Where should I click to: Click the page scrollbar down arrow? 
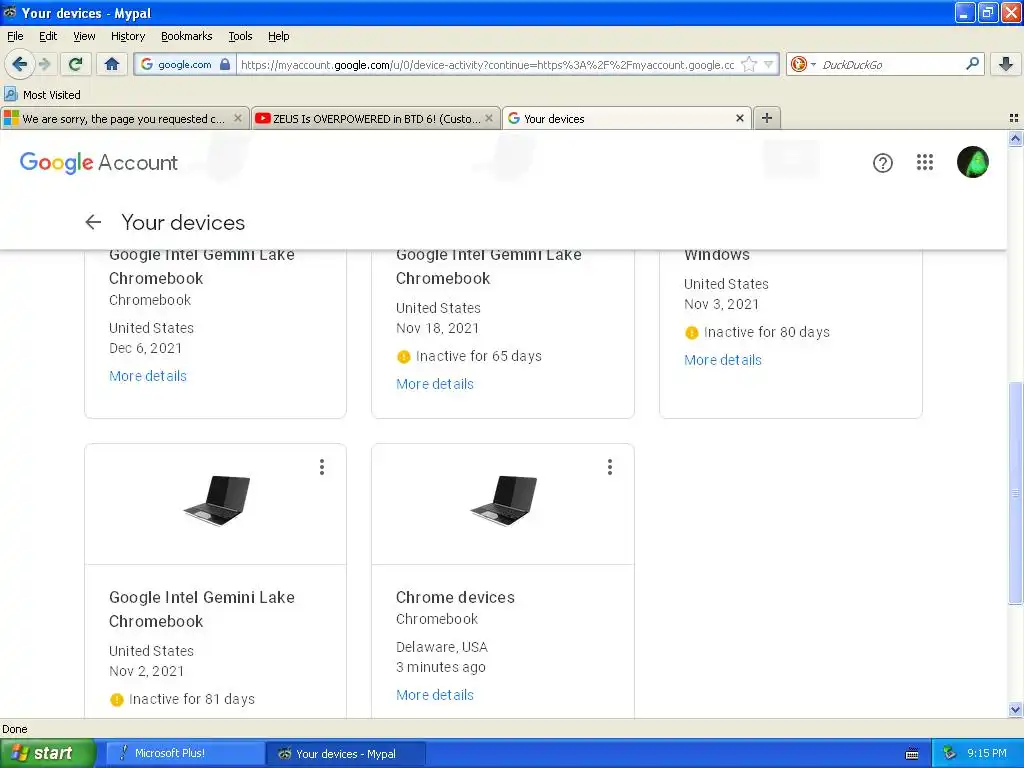click(1015, 709)
